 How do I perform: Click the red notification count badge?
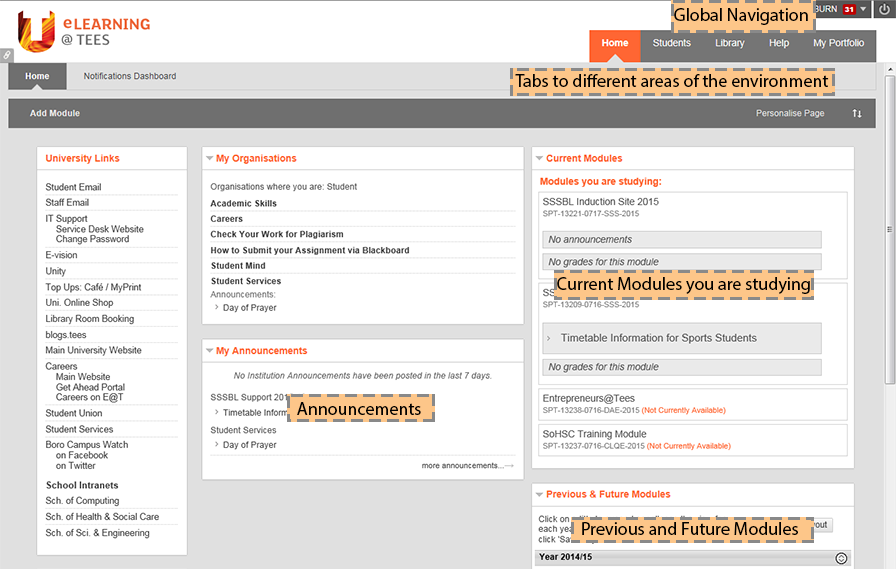tap(849, 9)
